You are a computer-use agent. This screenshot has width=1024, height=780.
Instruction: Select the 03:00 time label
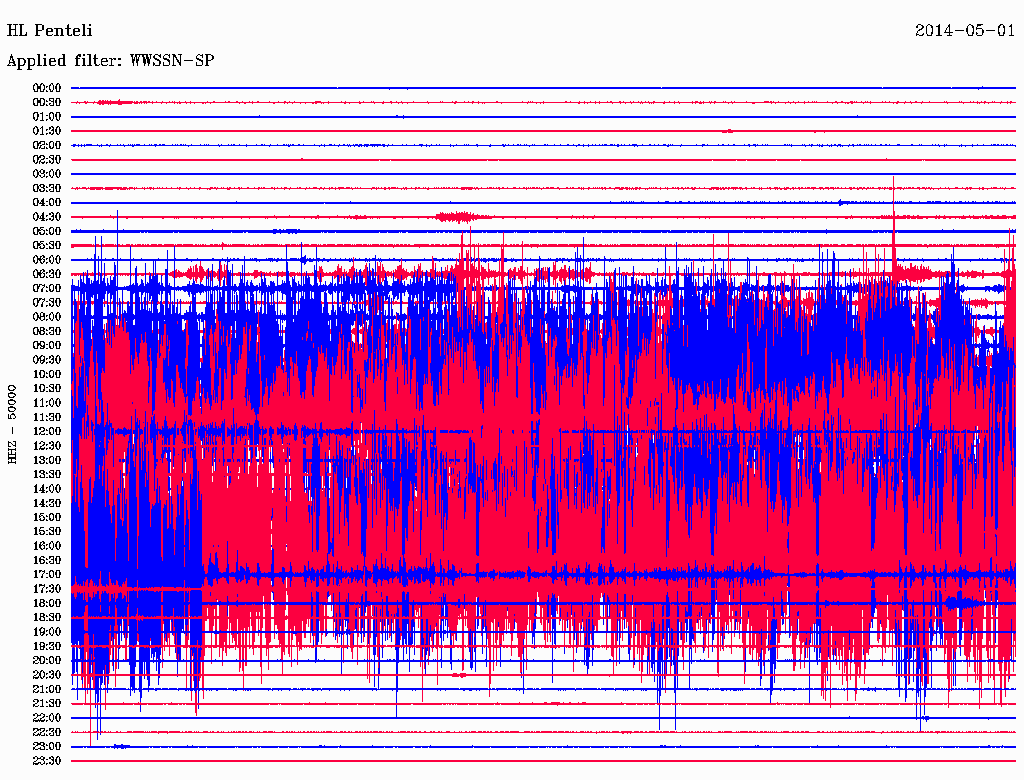(47, 174)
